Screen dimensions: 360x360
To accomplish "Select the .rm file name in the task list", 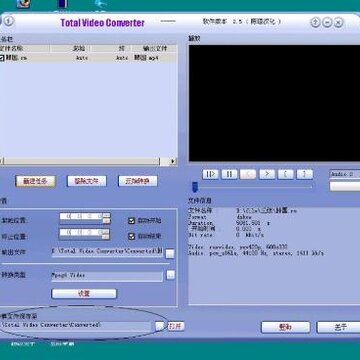I will (x=16, y=58).
